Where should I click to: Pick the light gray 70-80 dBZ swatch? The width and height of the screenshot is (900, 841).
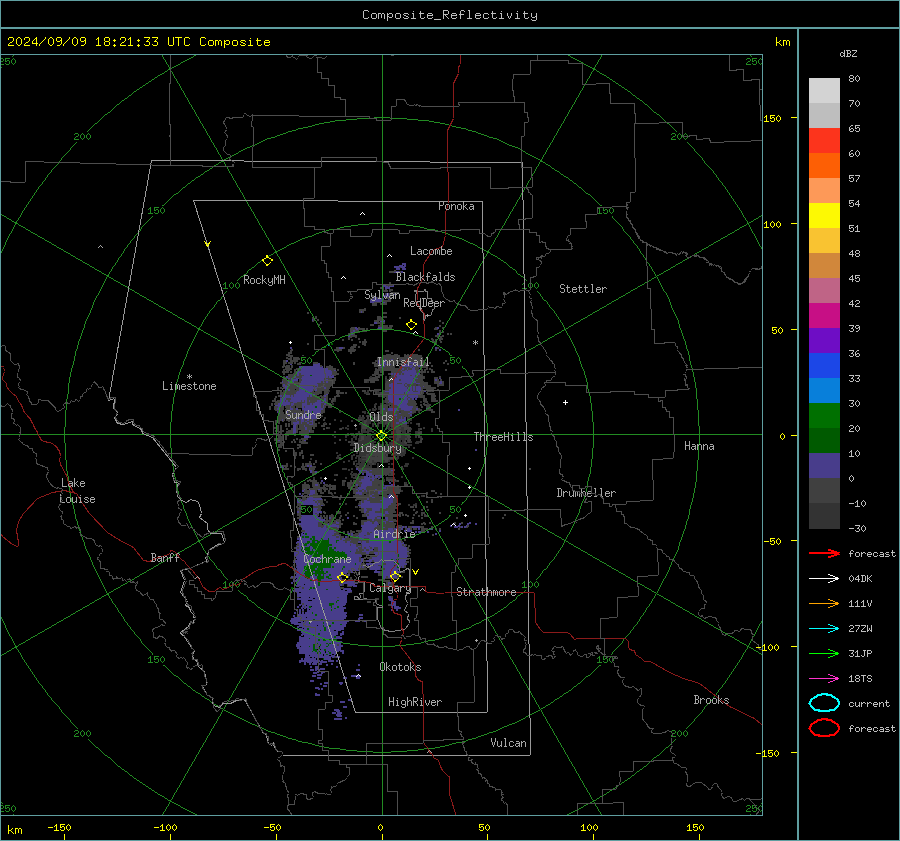pos(824,91)
